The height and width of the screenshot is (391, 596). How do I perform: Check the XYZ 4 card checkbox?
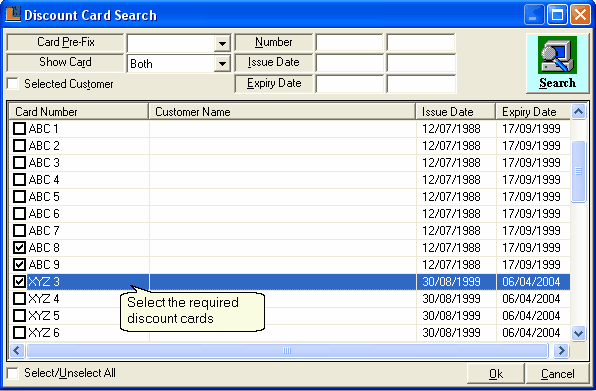(19, 299)
